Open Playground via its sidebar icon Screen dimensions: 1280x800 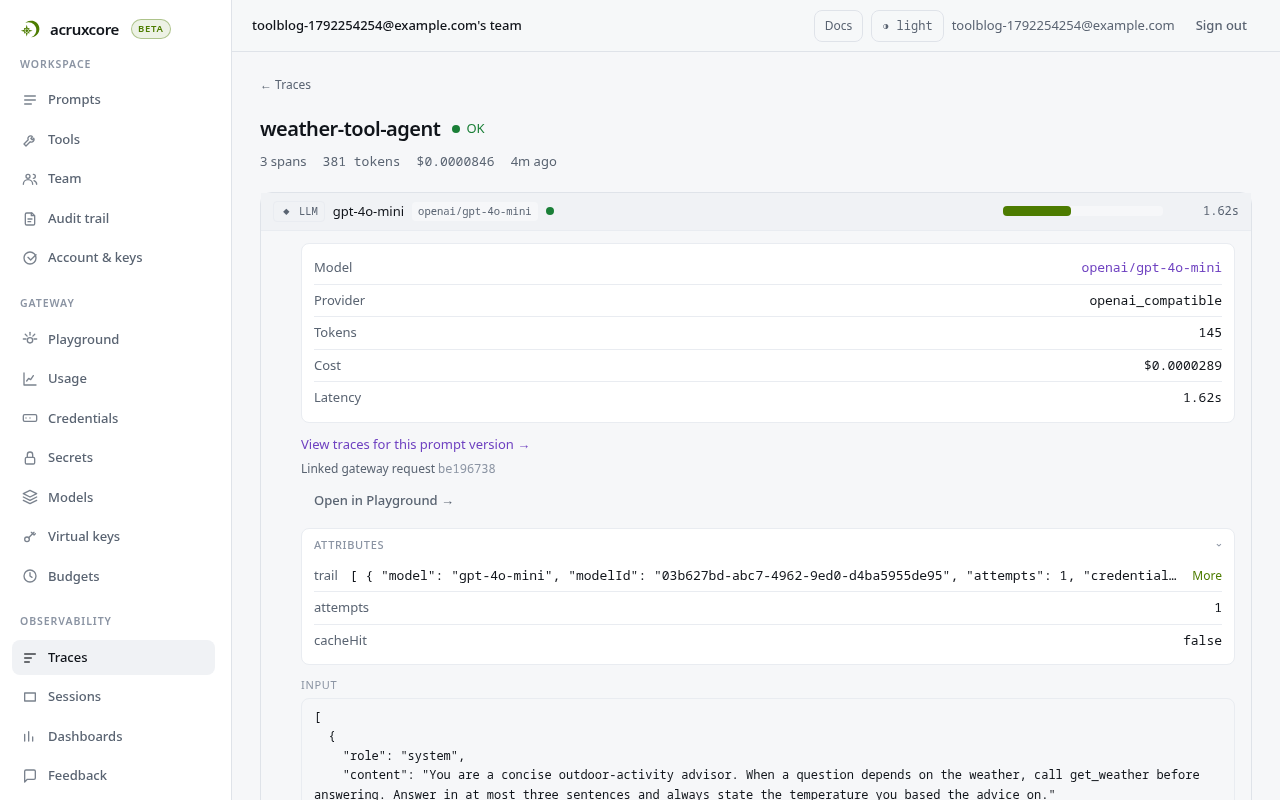click(30, 340)
